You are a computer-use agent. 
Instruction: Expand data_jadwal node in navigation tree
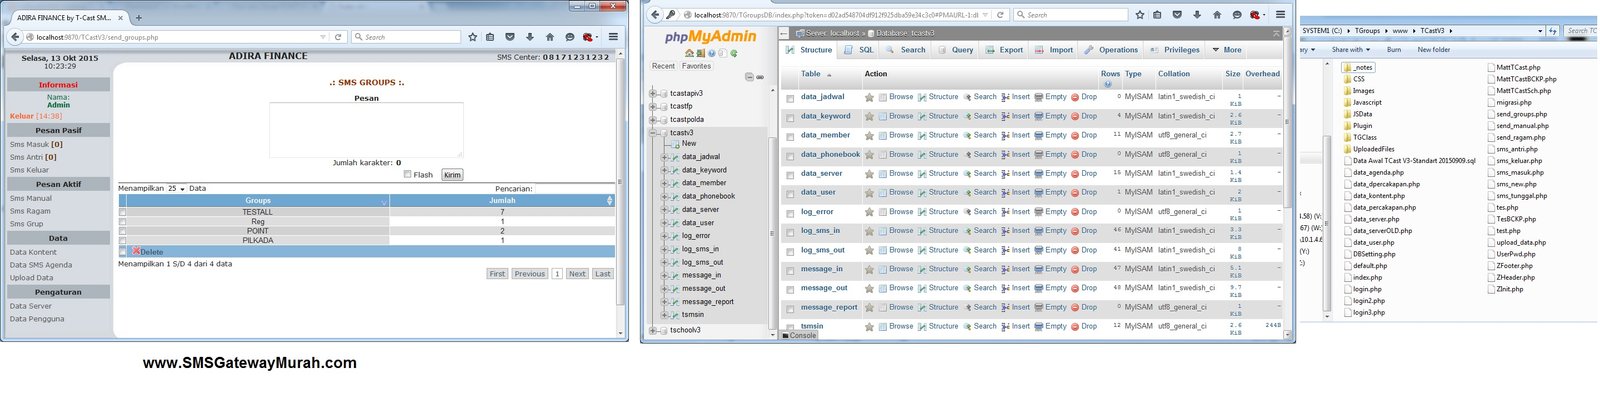point(665,157)
